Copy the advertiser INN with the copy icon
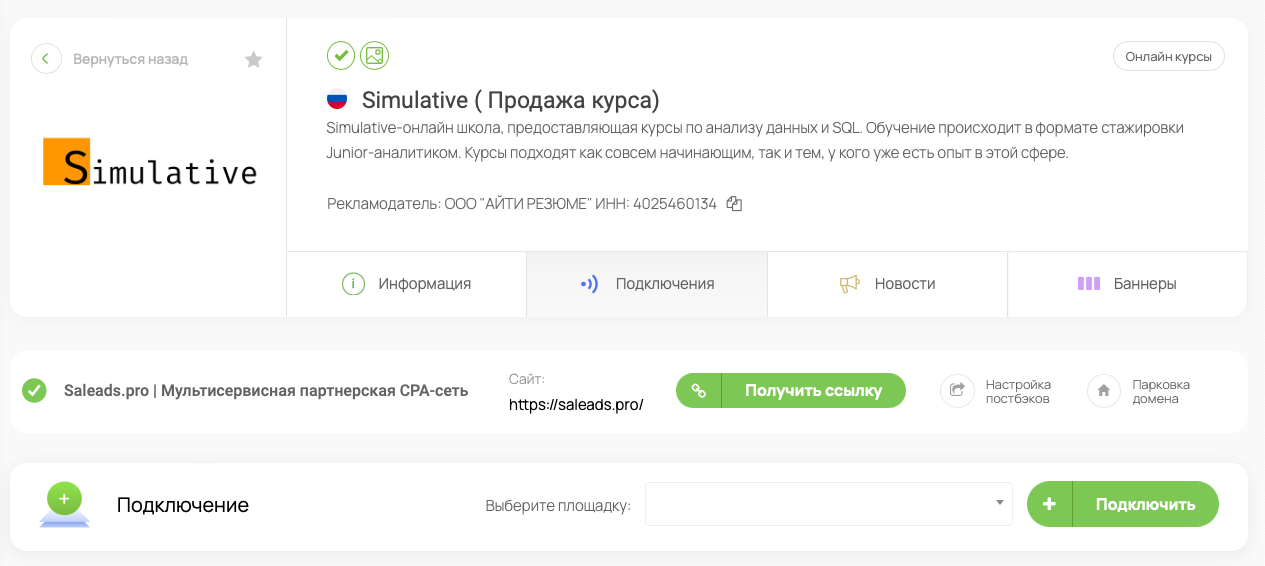This screenshot has width=1265, height=566. tap(734, 204)
